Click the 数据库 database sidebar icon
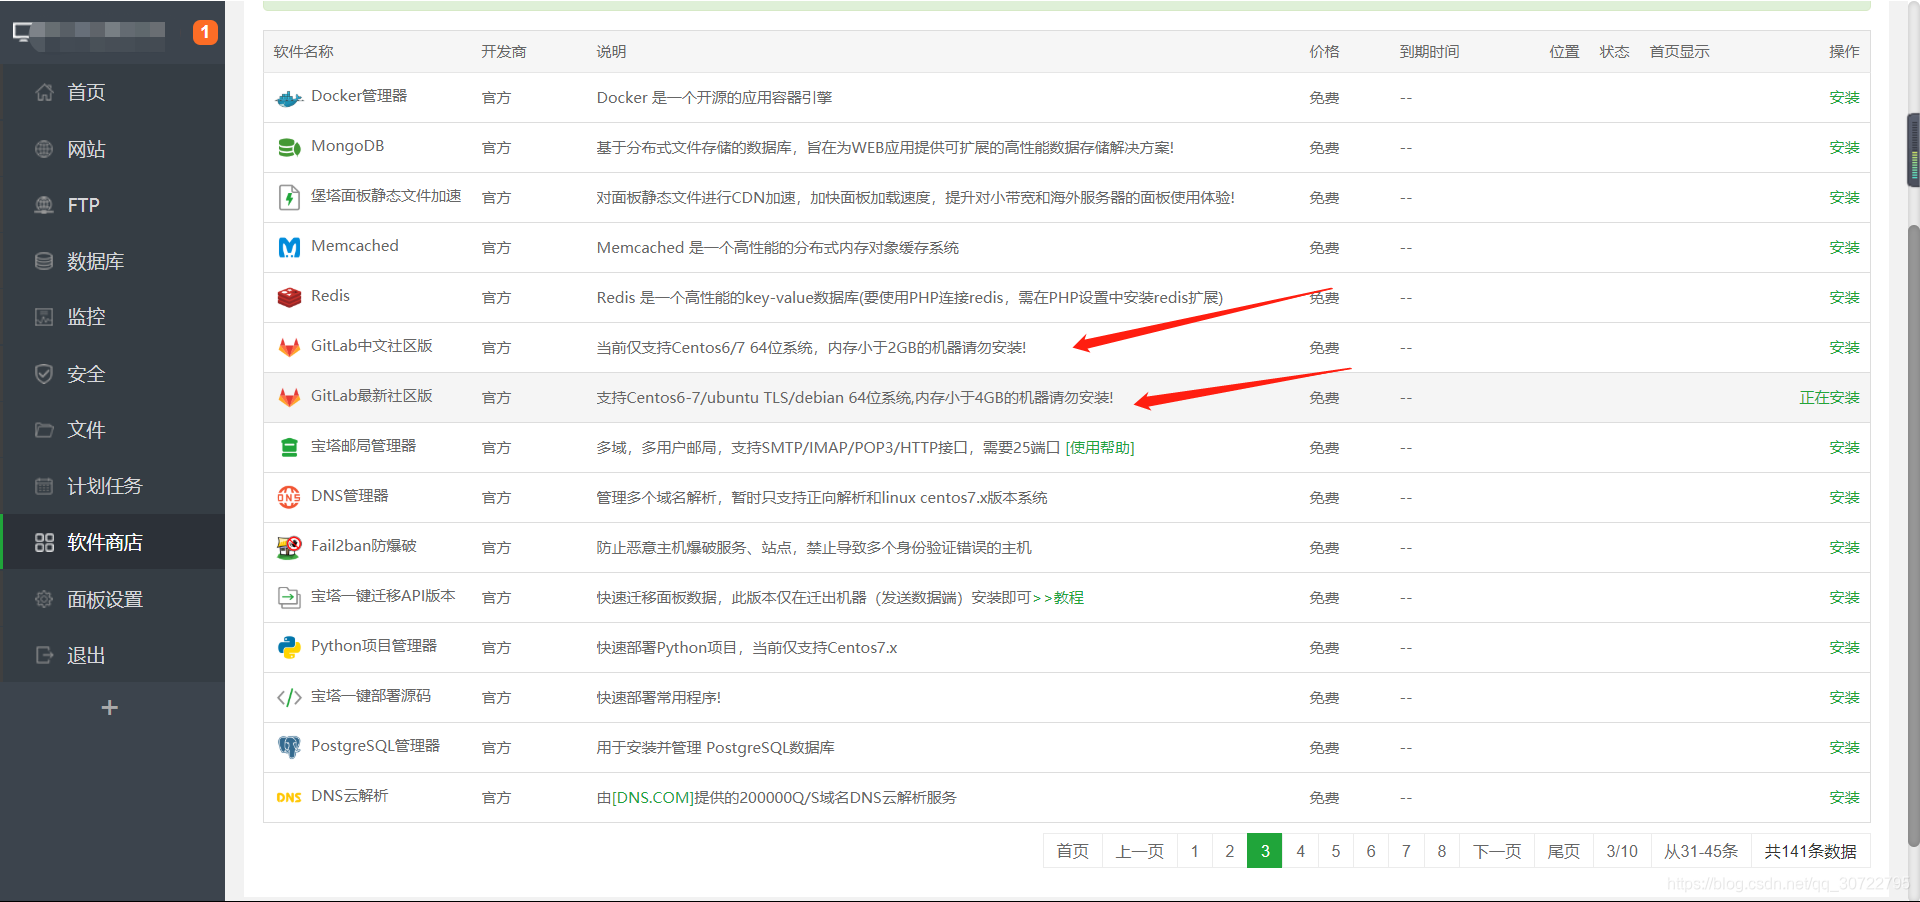The image size is (1920, 902). (x=44, y=261)
